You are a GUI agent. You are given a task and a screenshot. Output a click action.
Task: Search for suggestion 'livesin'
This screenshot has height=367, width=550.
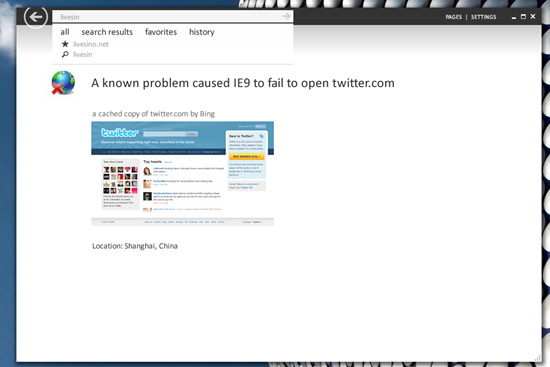point(82,54)
